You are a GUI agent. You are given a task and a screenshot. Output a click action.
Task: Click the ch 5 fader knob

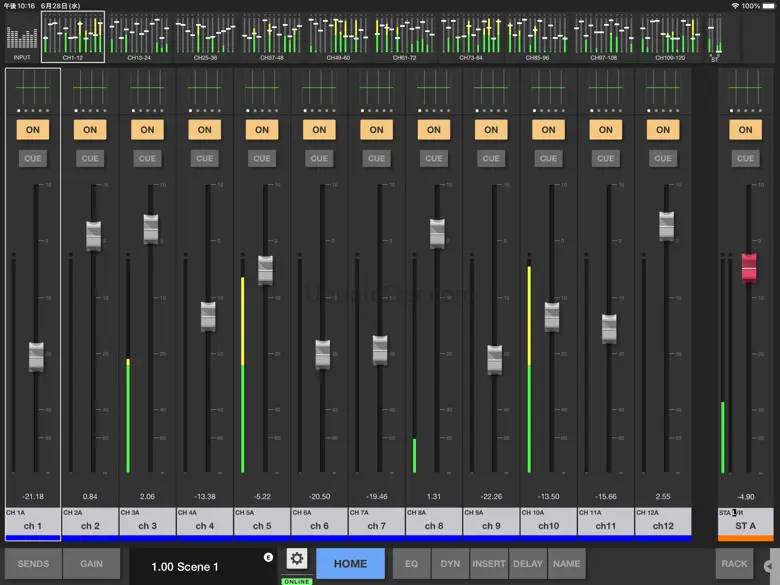click(265, 270)
